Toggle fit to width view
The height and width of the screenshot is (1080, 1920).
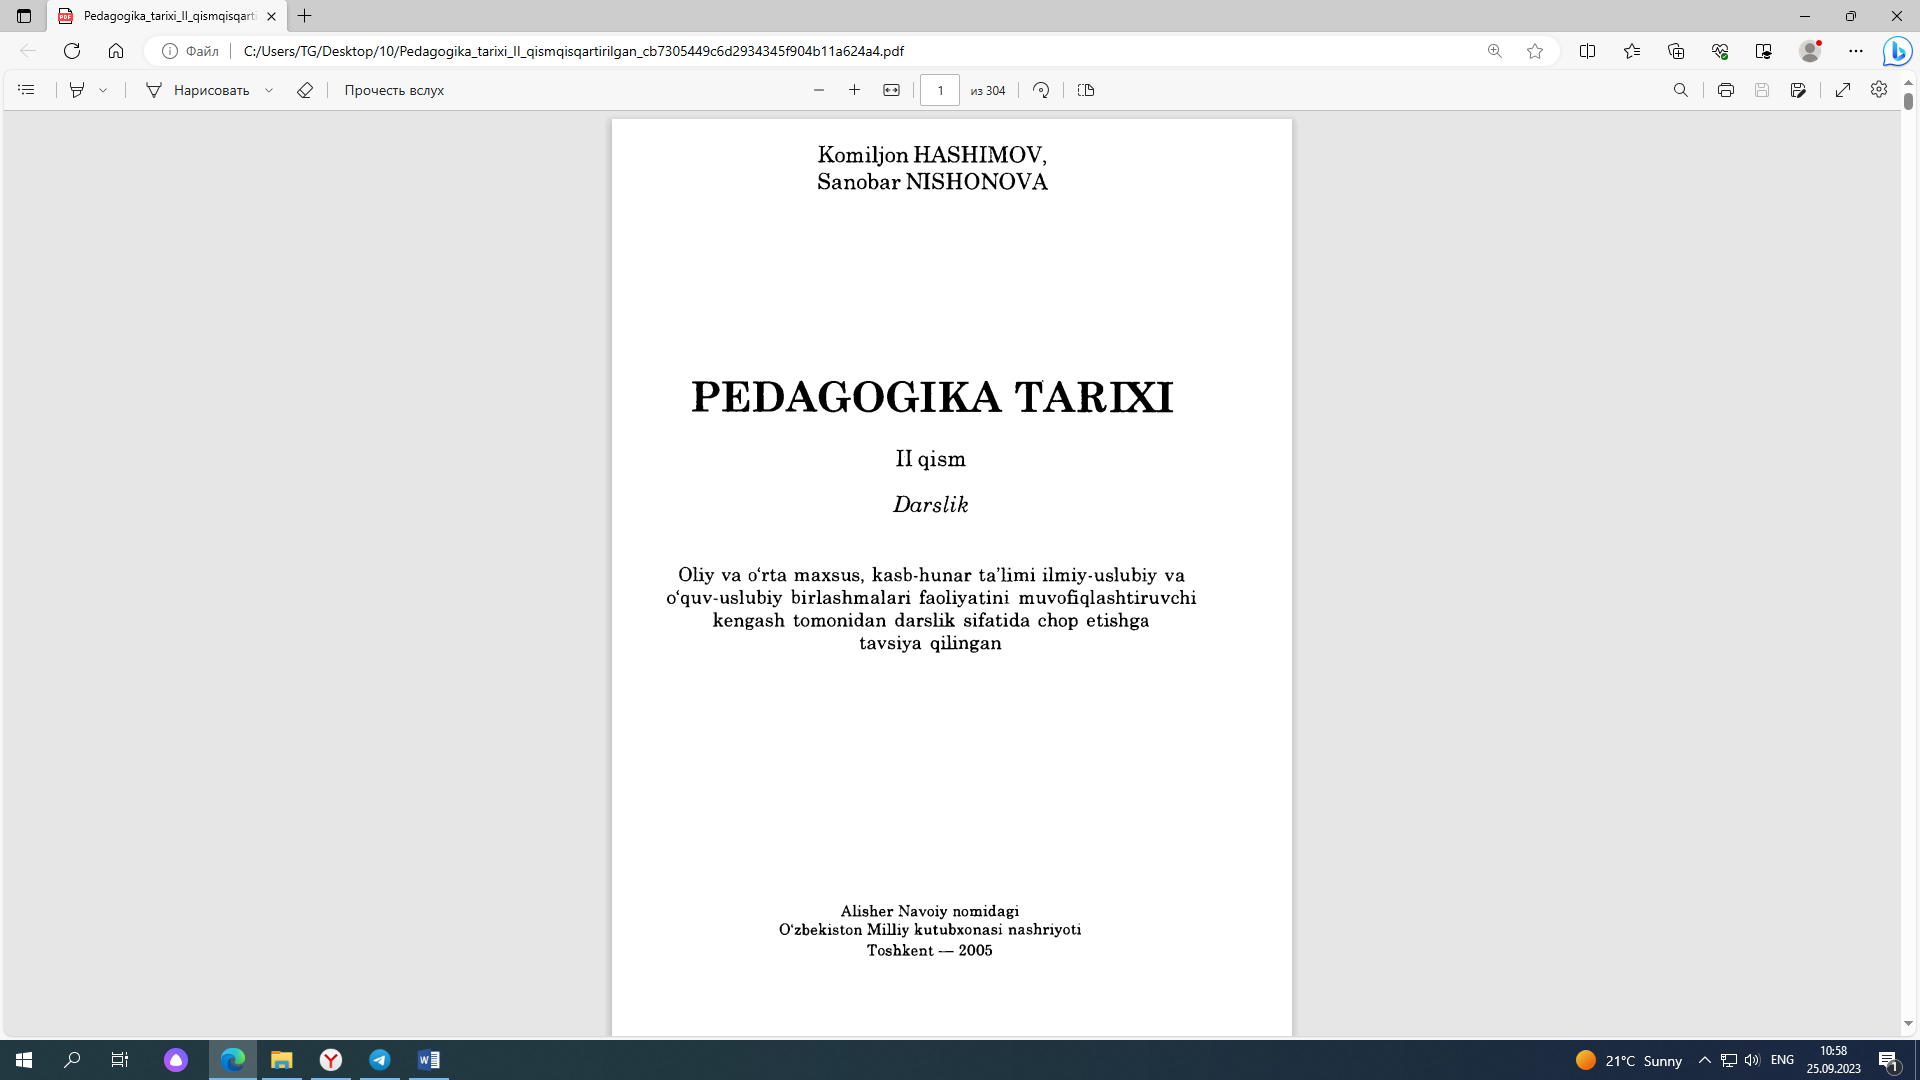coord(891,90)
